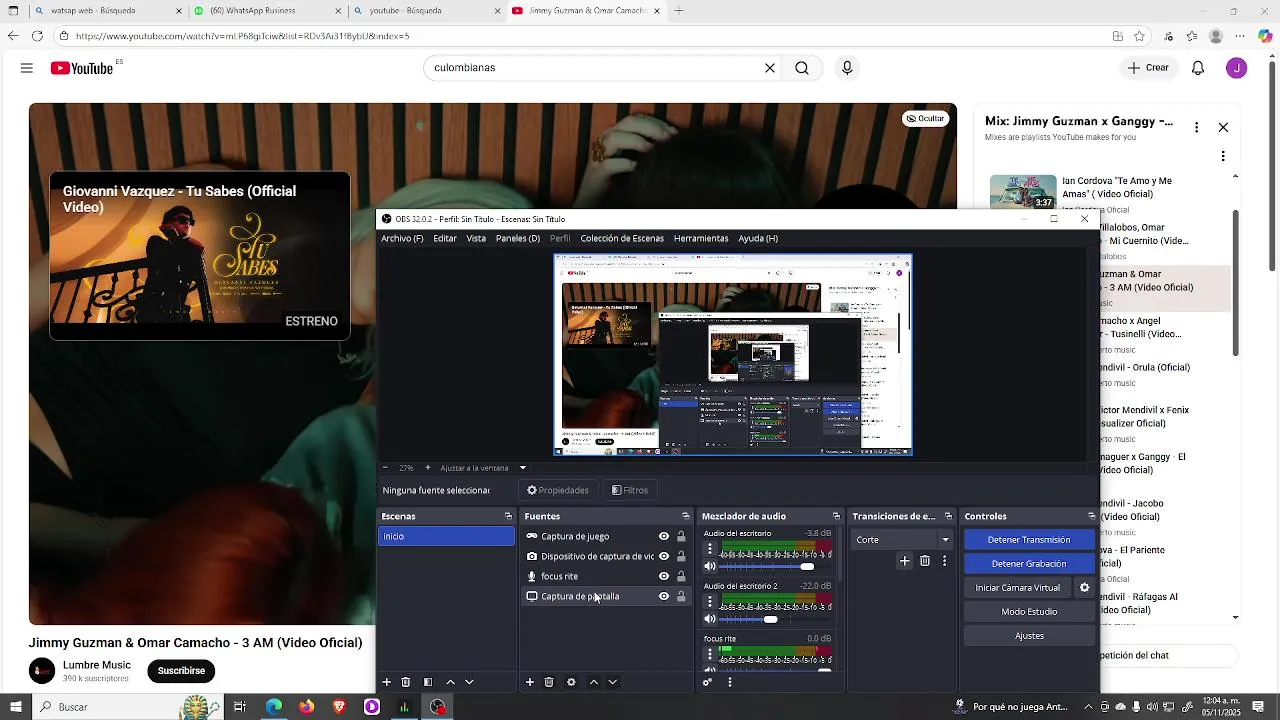This screenshot has width=1280, height=720.
Task: Click Iniciar Cámara Virtual button
Action: 1018,588
